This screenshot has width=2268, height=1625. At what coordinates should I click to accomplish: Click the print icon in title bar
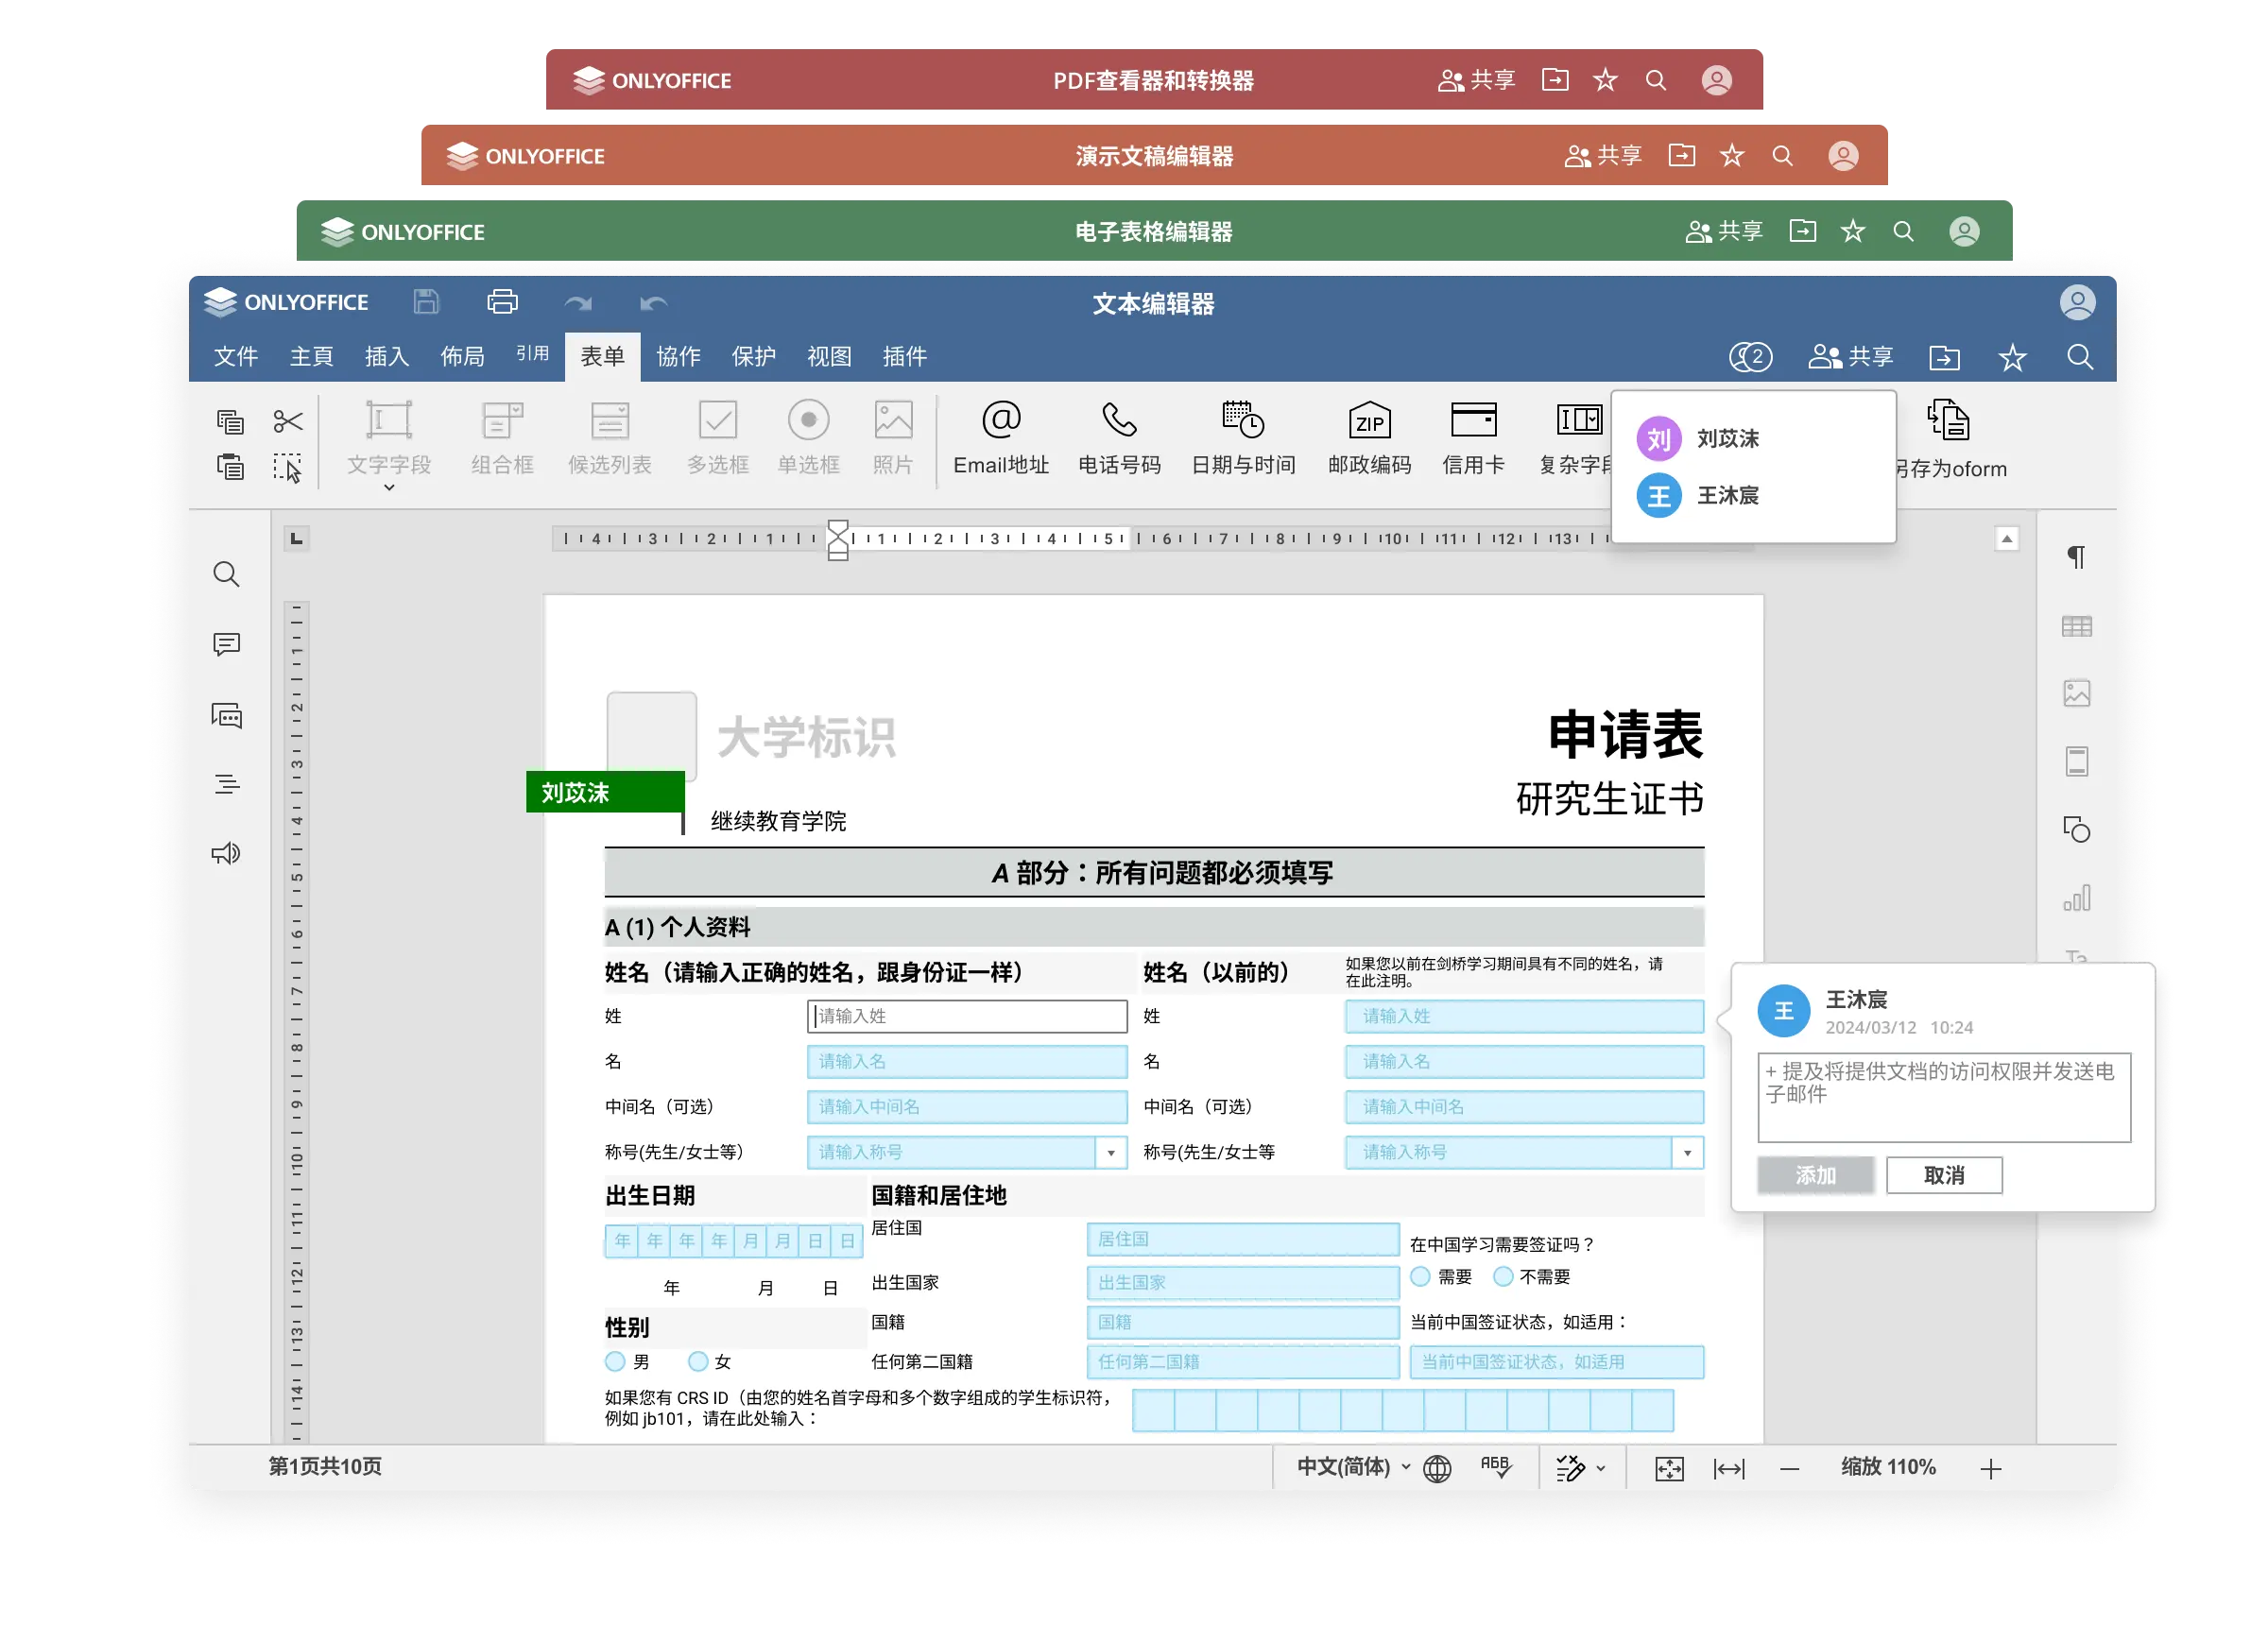click(502, 302)
